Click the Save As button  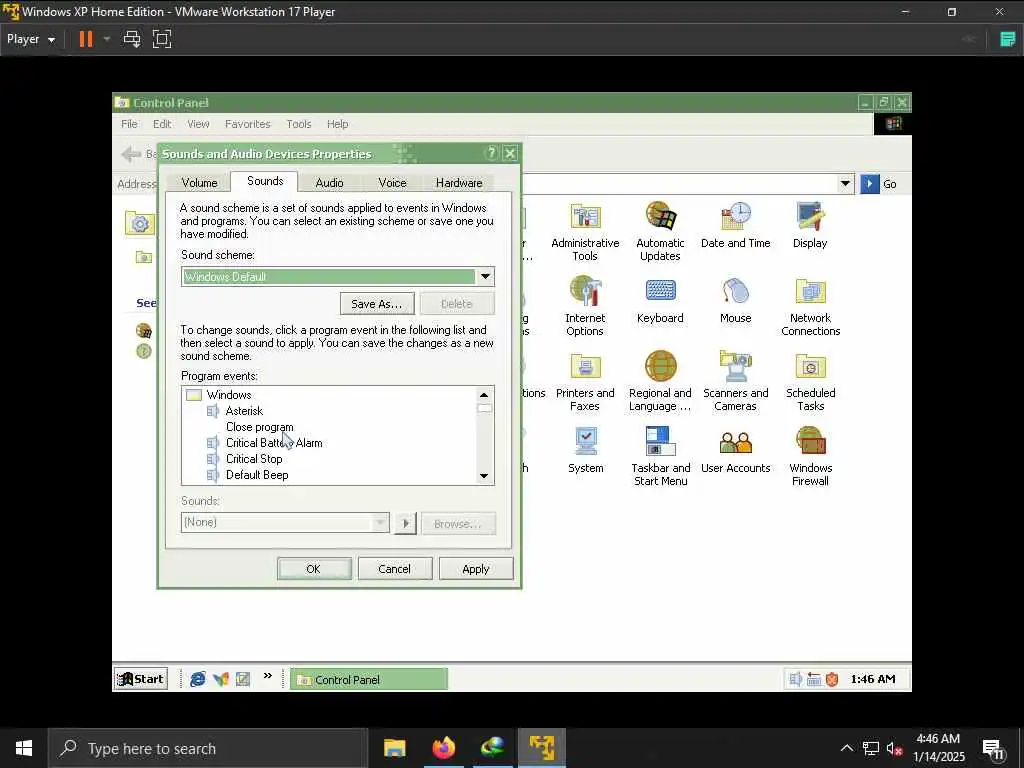pos(377,304)
